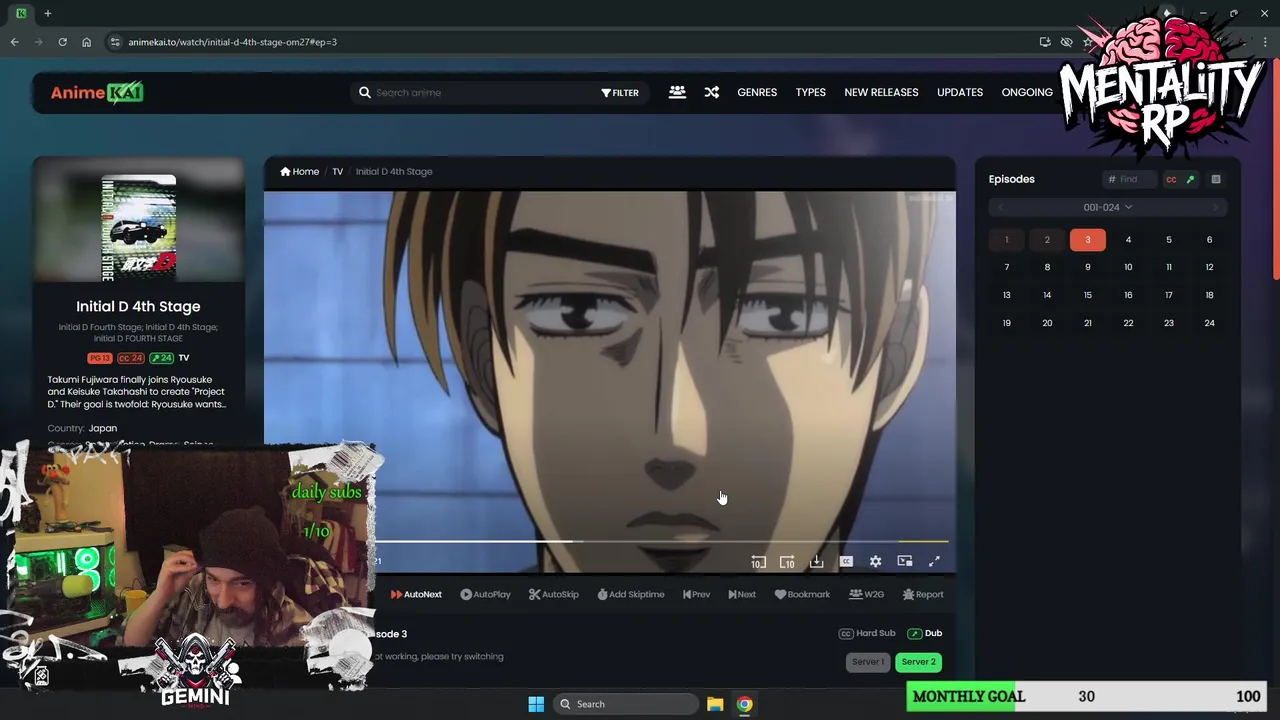Select episode 4

[x=1128, y=240]
